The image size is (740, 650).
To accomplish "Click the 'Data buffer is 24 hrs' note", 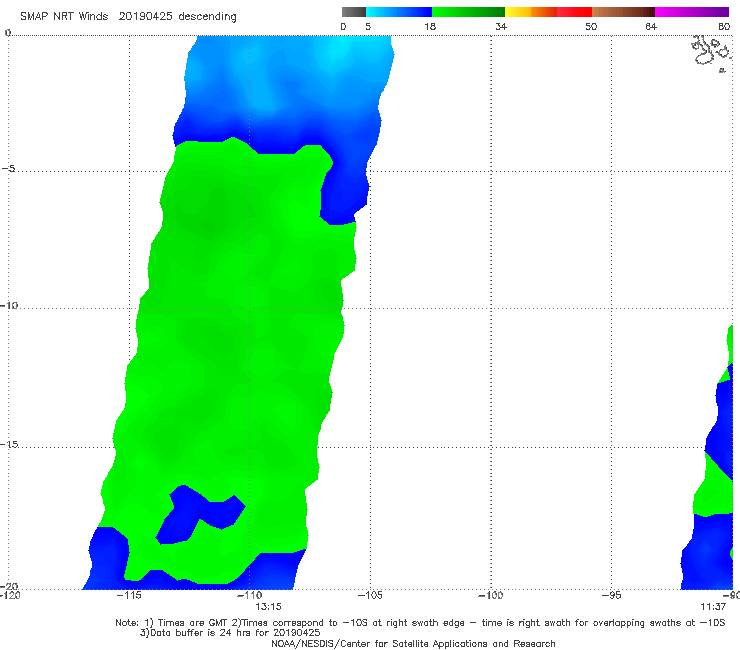I will (x=230, y=633).
